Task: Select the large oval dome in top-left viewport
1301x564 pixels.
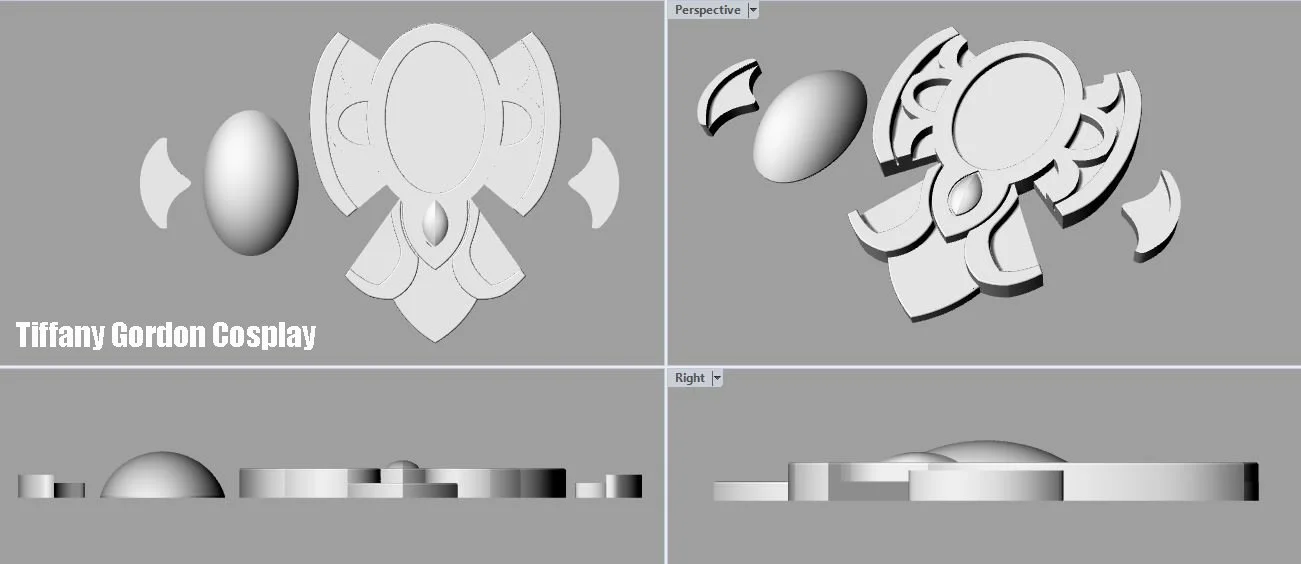Action: (x=251, y=182)
